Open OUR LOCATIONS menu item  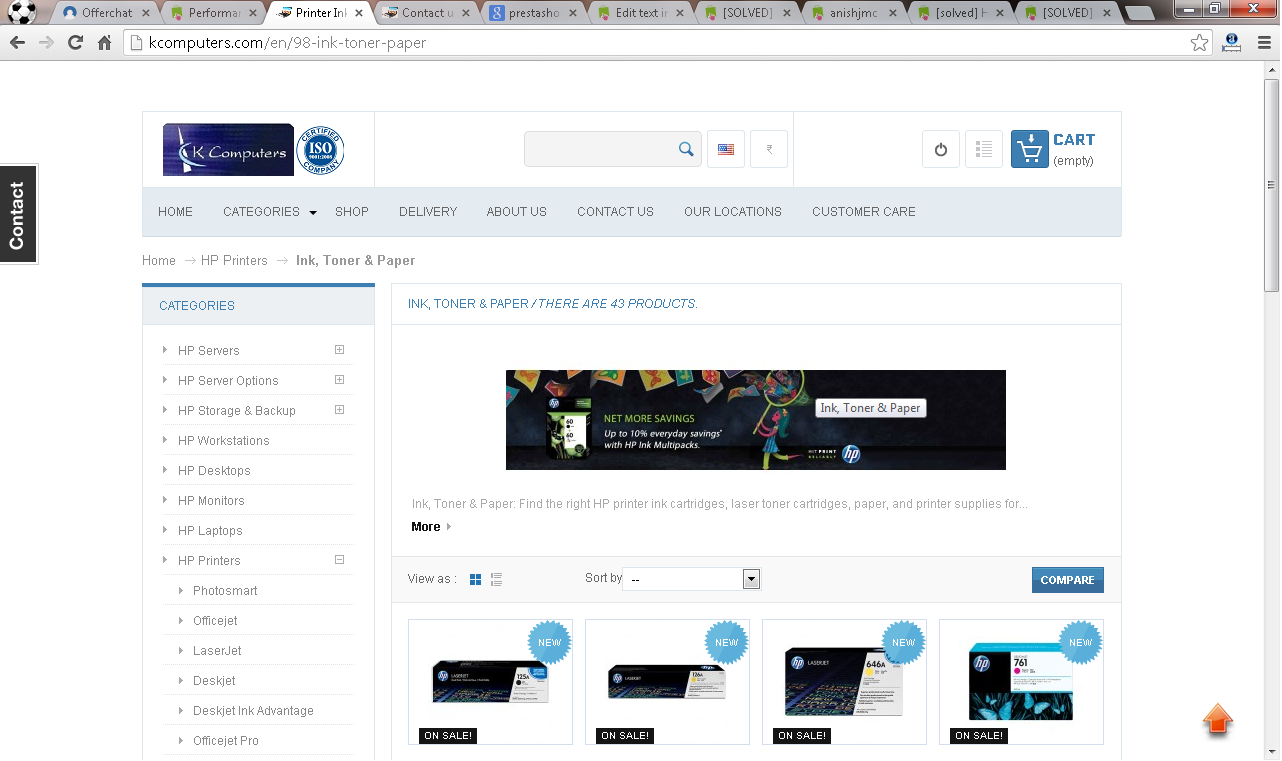click(x=733, y=212)
